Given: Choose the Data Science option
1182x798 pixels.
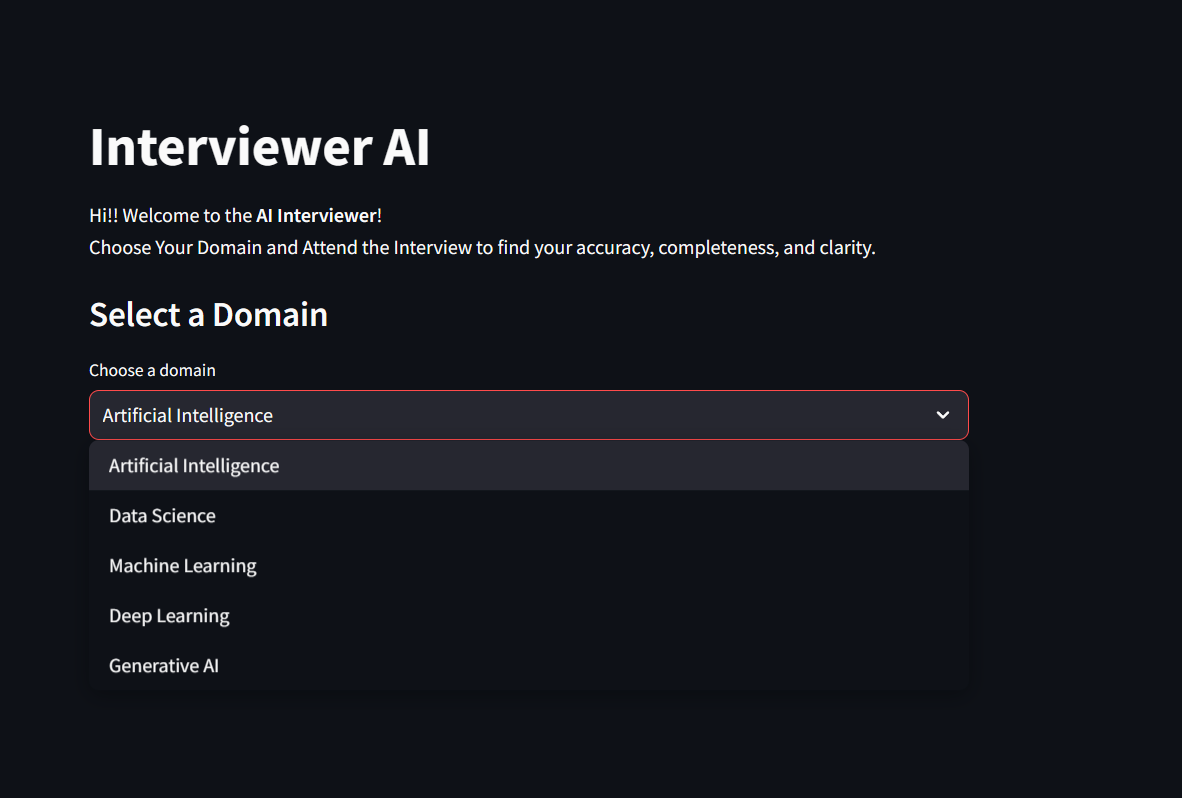Looking at the screenshot, I should 528,515.
